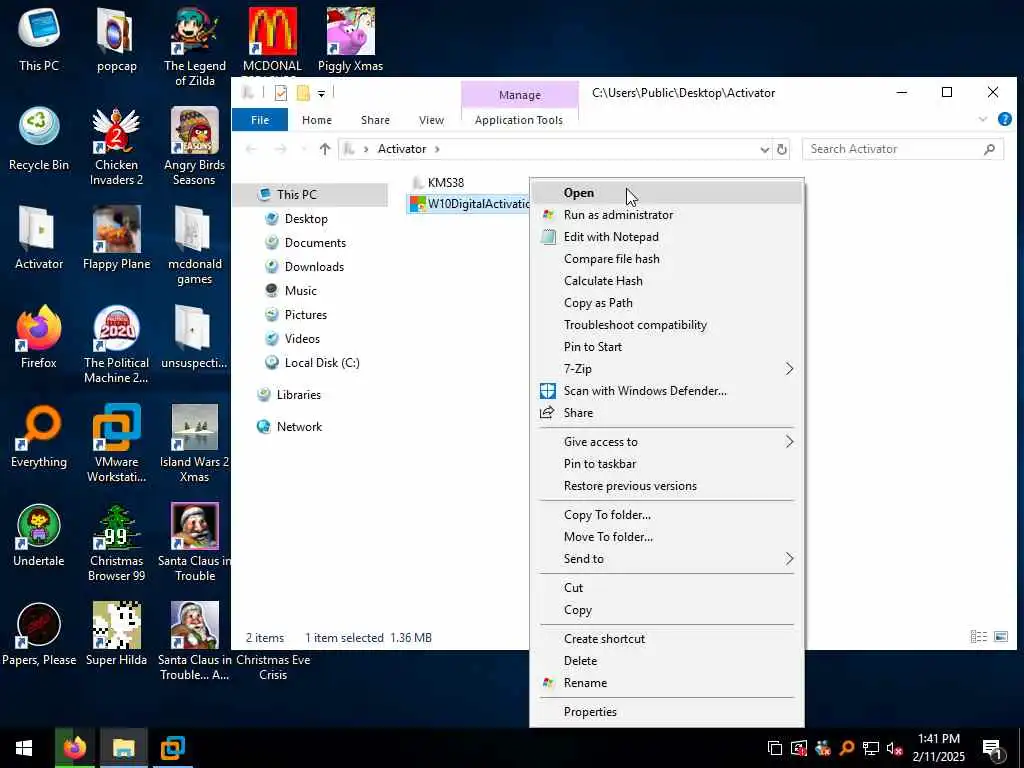The width and height of the screenshot is (1024, 768).
Task: Click Firefox icon in the taskbar
Action: tap(74, 748)
